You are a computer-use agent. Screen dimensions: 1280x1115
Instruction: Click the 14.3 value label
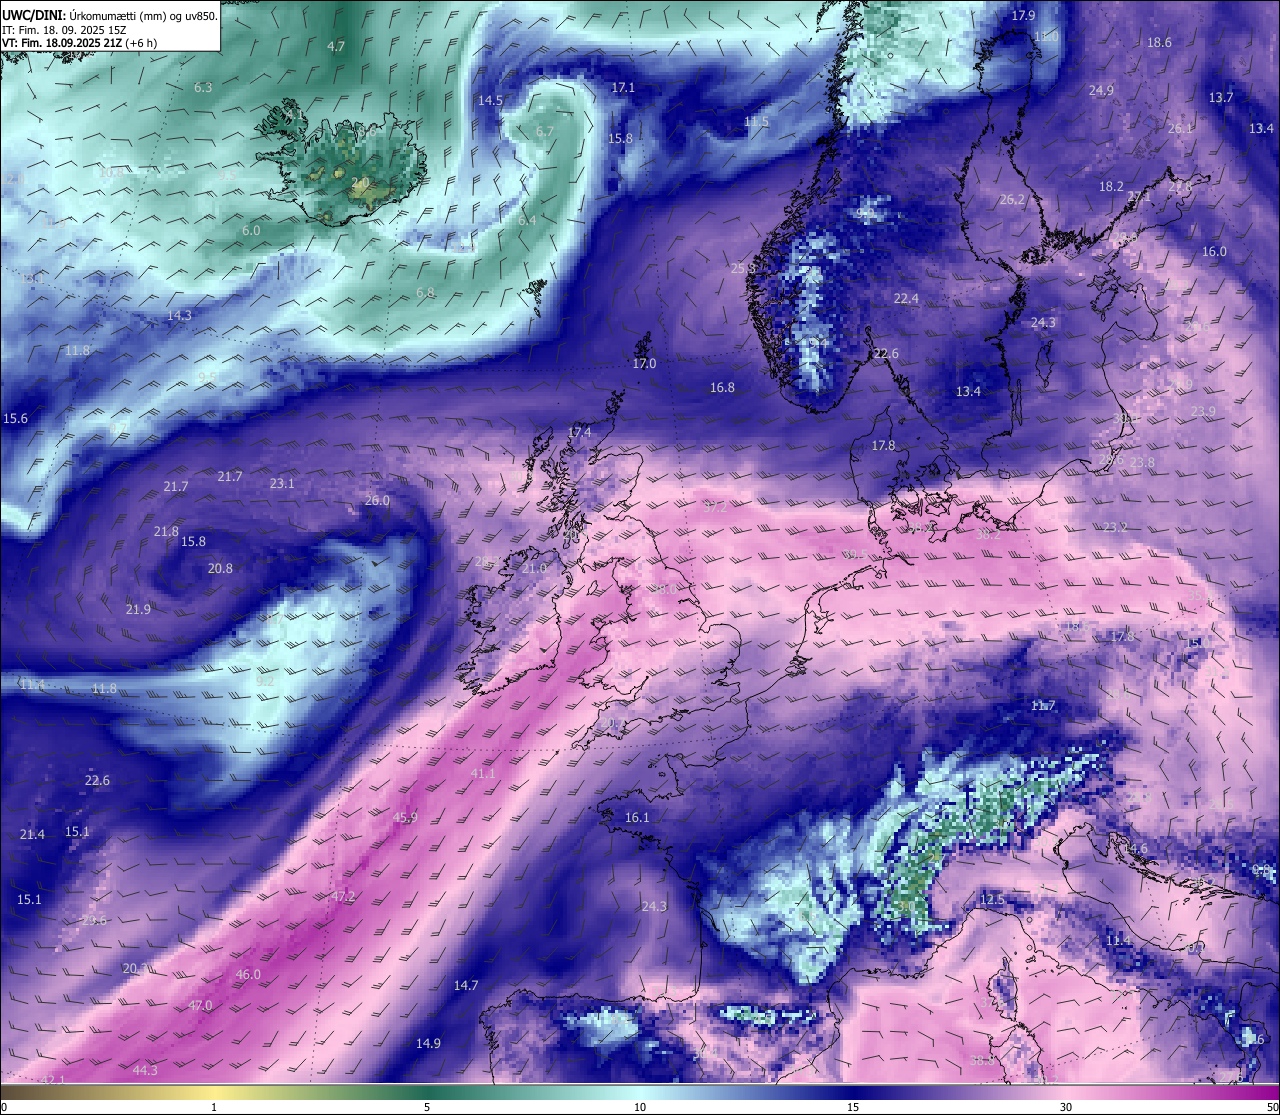(179, 316)
